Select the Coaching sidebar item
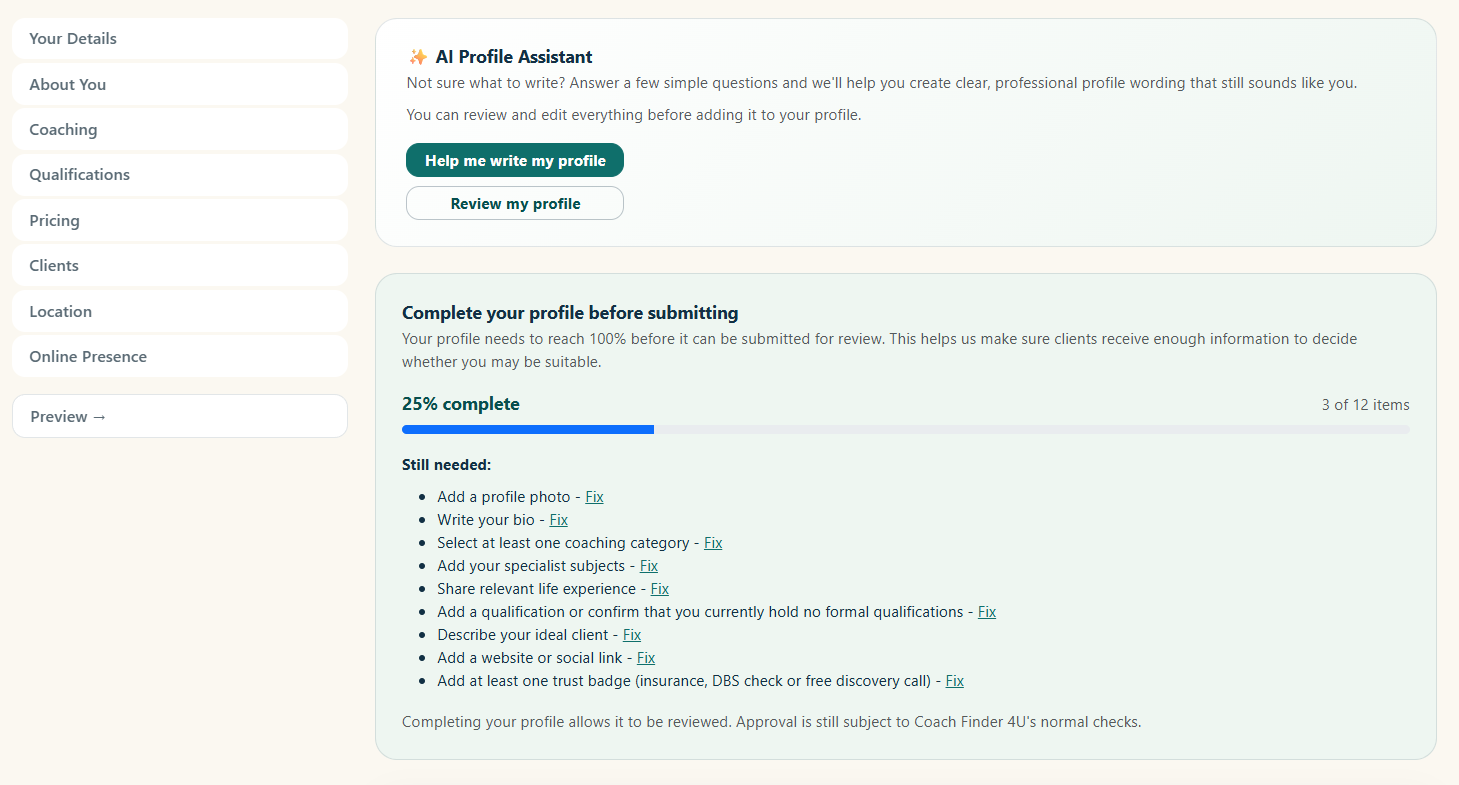1459x785 pixels. click(x=180, y=130)
